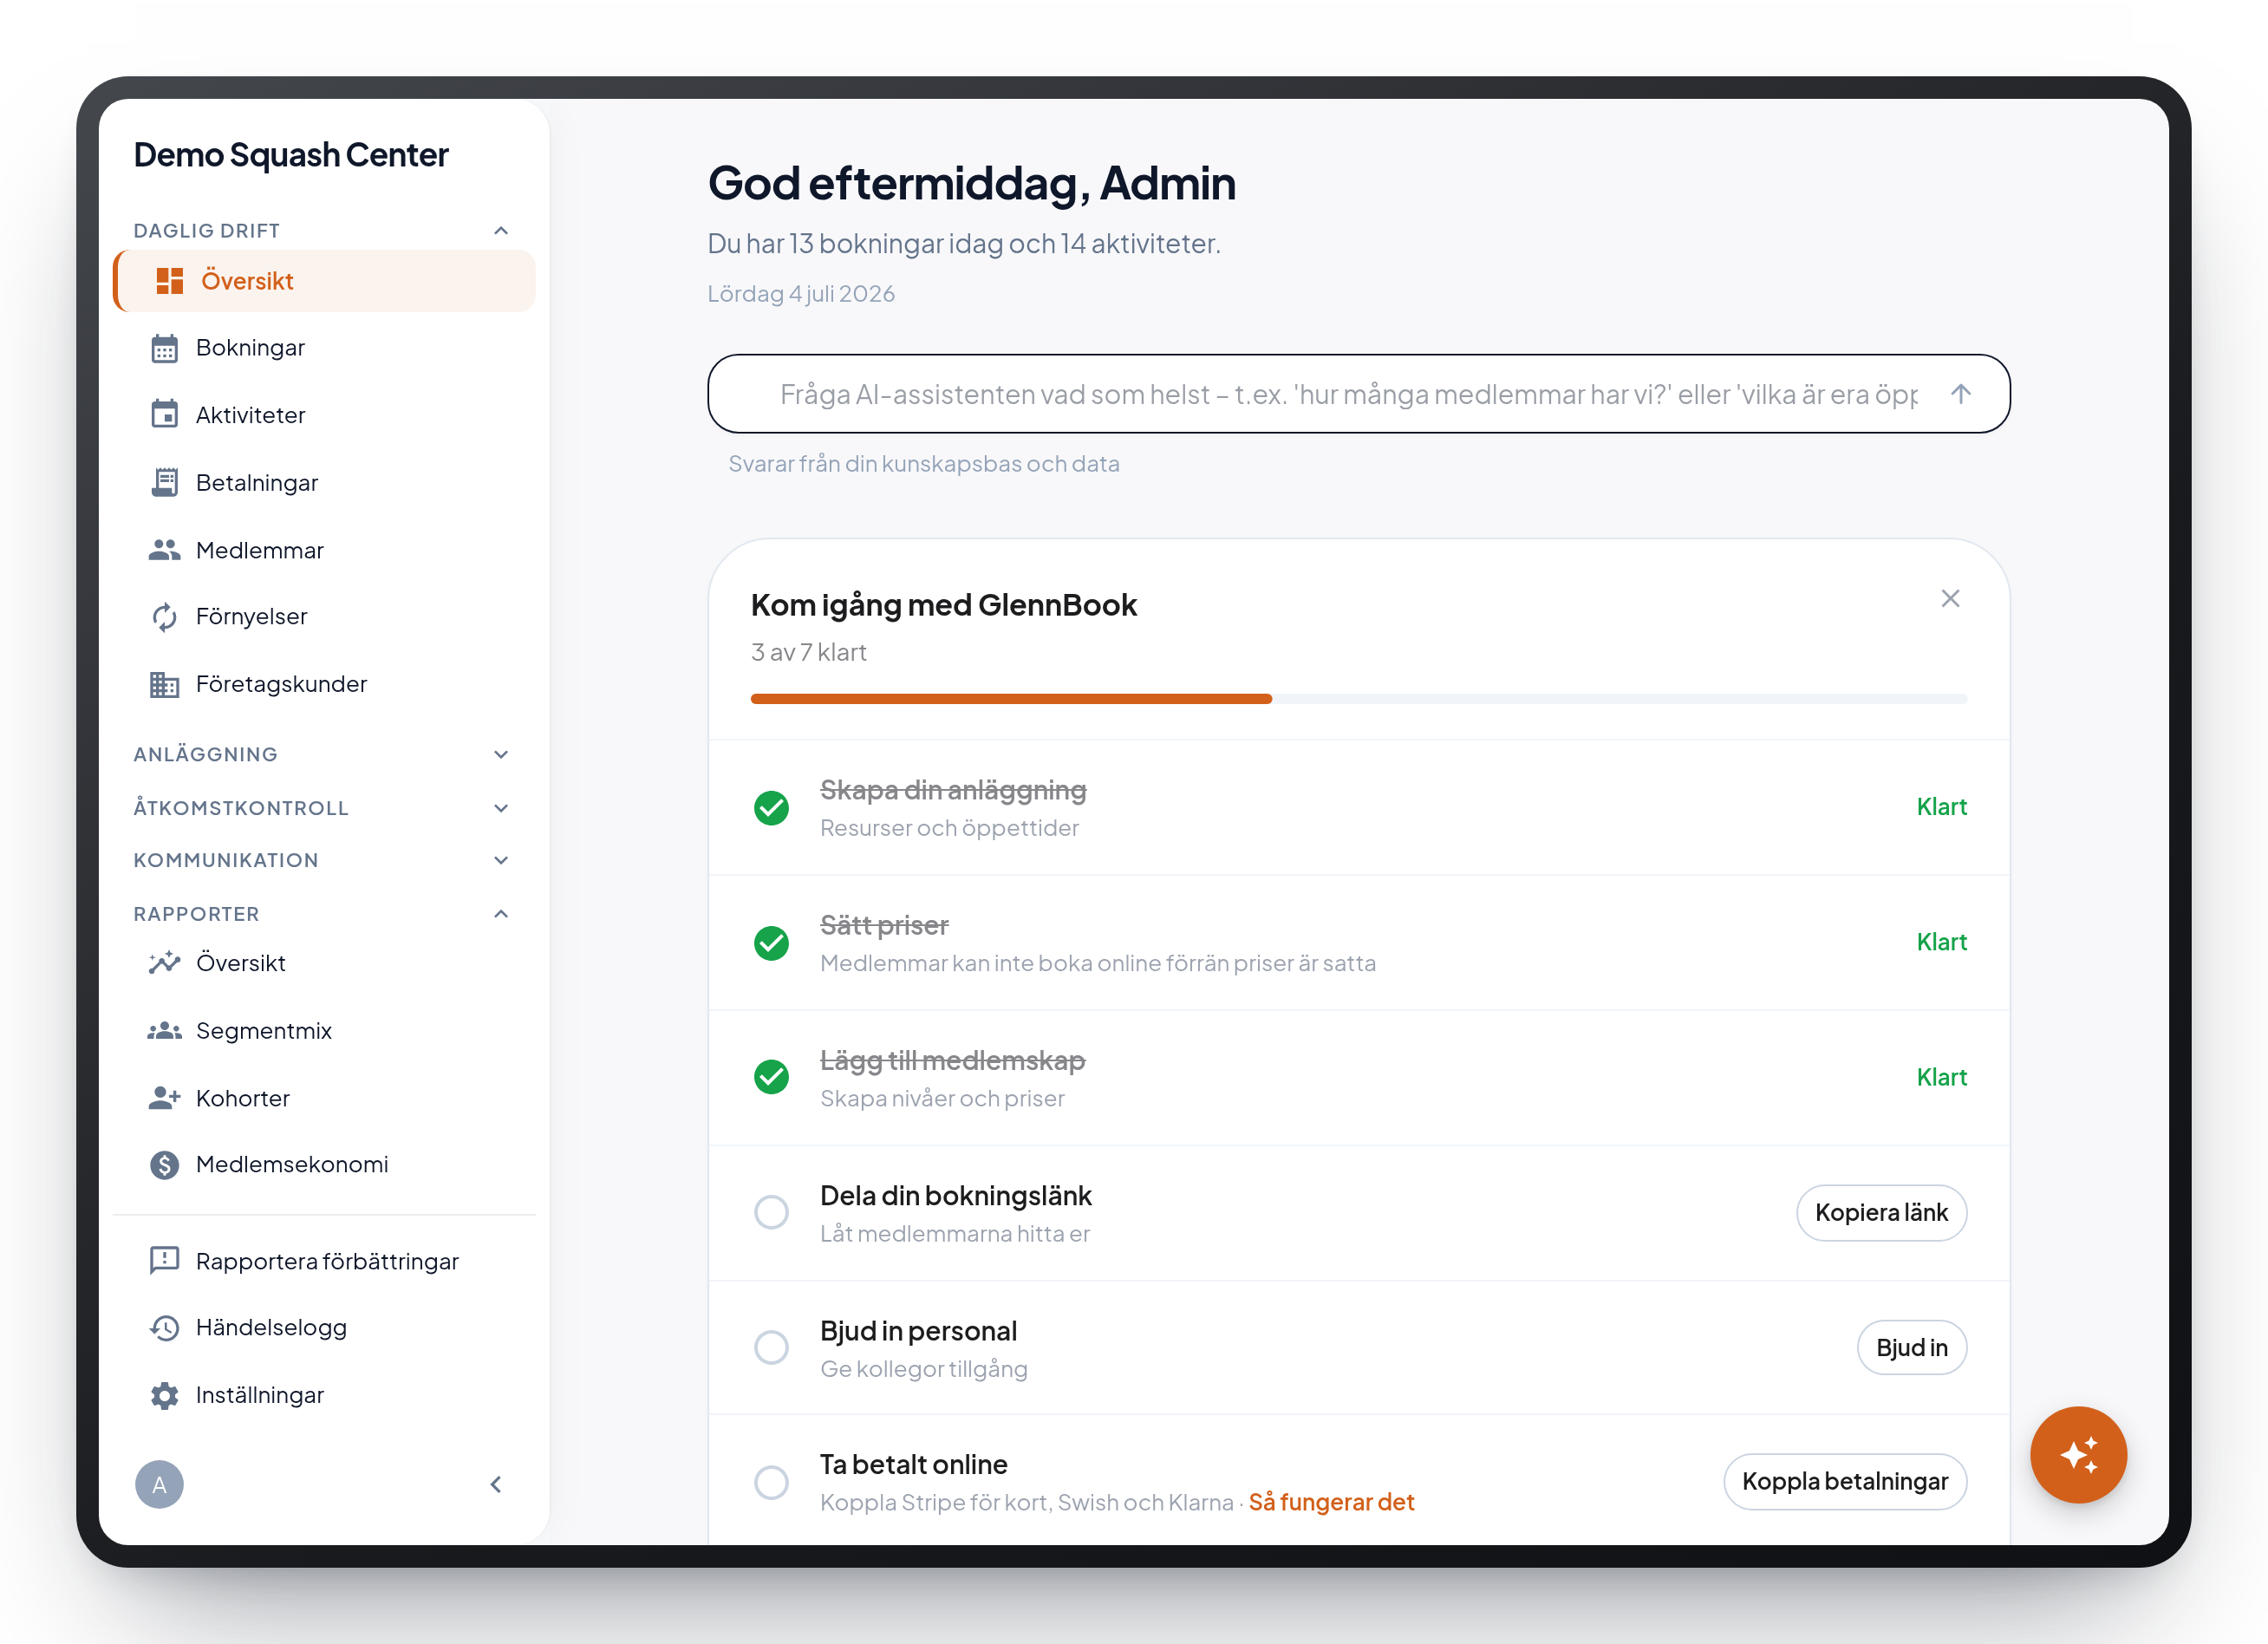Open the Händelselogg history icon
This screenshot has height=1644, width=2268.
pyautogui.click(x=164, y=1328)
